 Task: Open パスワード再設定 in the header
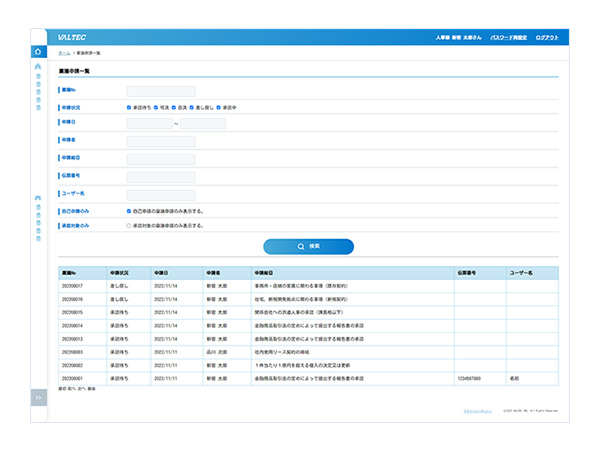pyautogui.click(x=507, y=36)
